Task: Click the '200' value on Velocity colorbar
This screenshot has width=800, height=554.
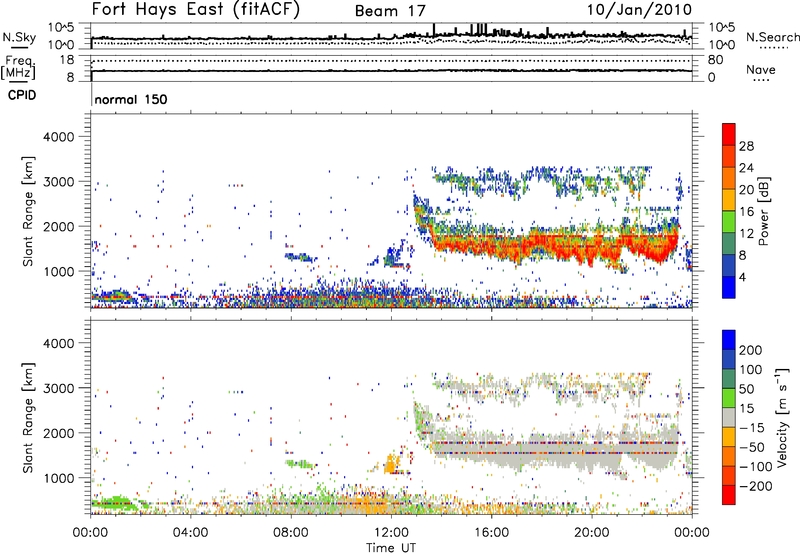Action: tap(750, 350)
